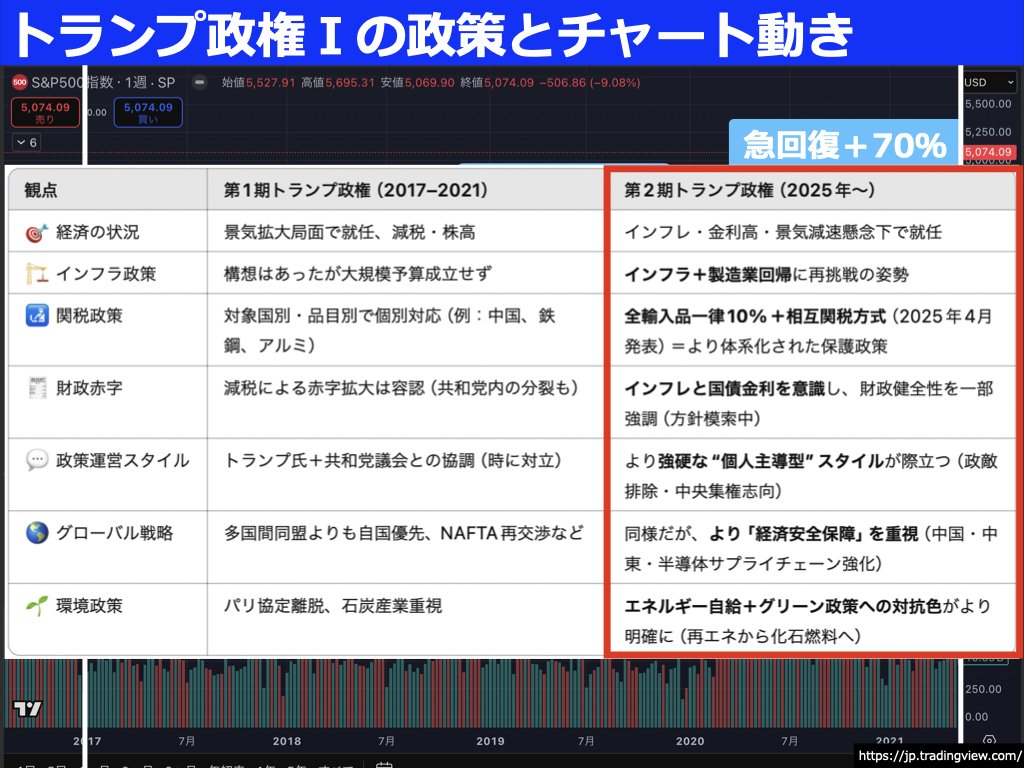Open the jp.tradingview.com link
The height and width of the screenshot is (768, 1024).
(938, 756)
